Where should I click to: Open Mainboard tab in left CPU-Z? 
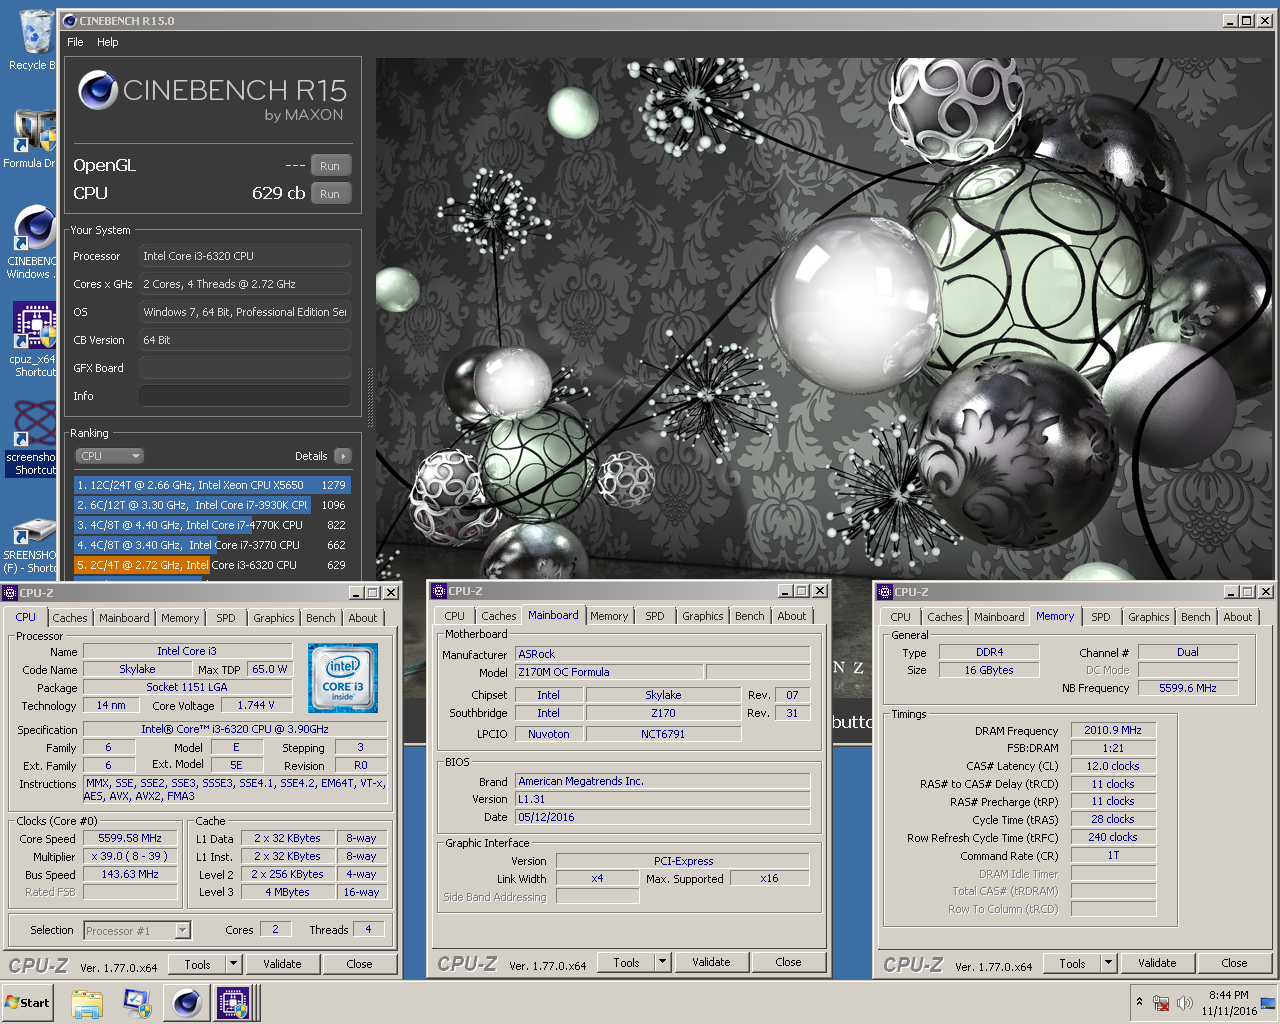[x=124, y=618]
